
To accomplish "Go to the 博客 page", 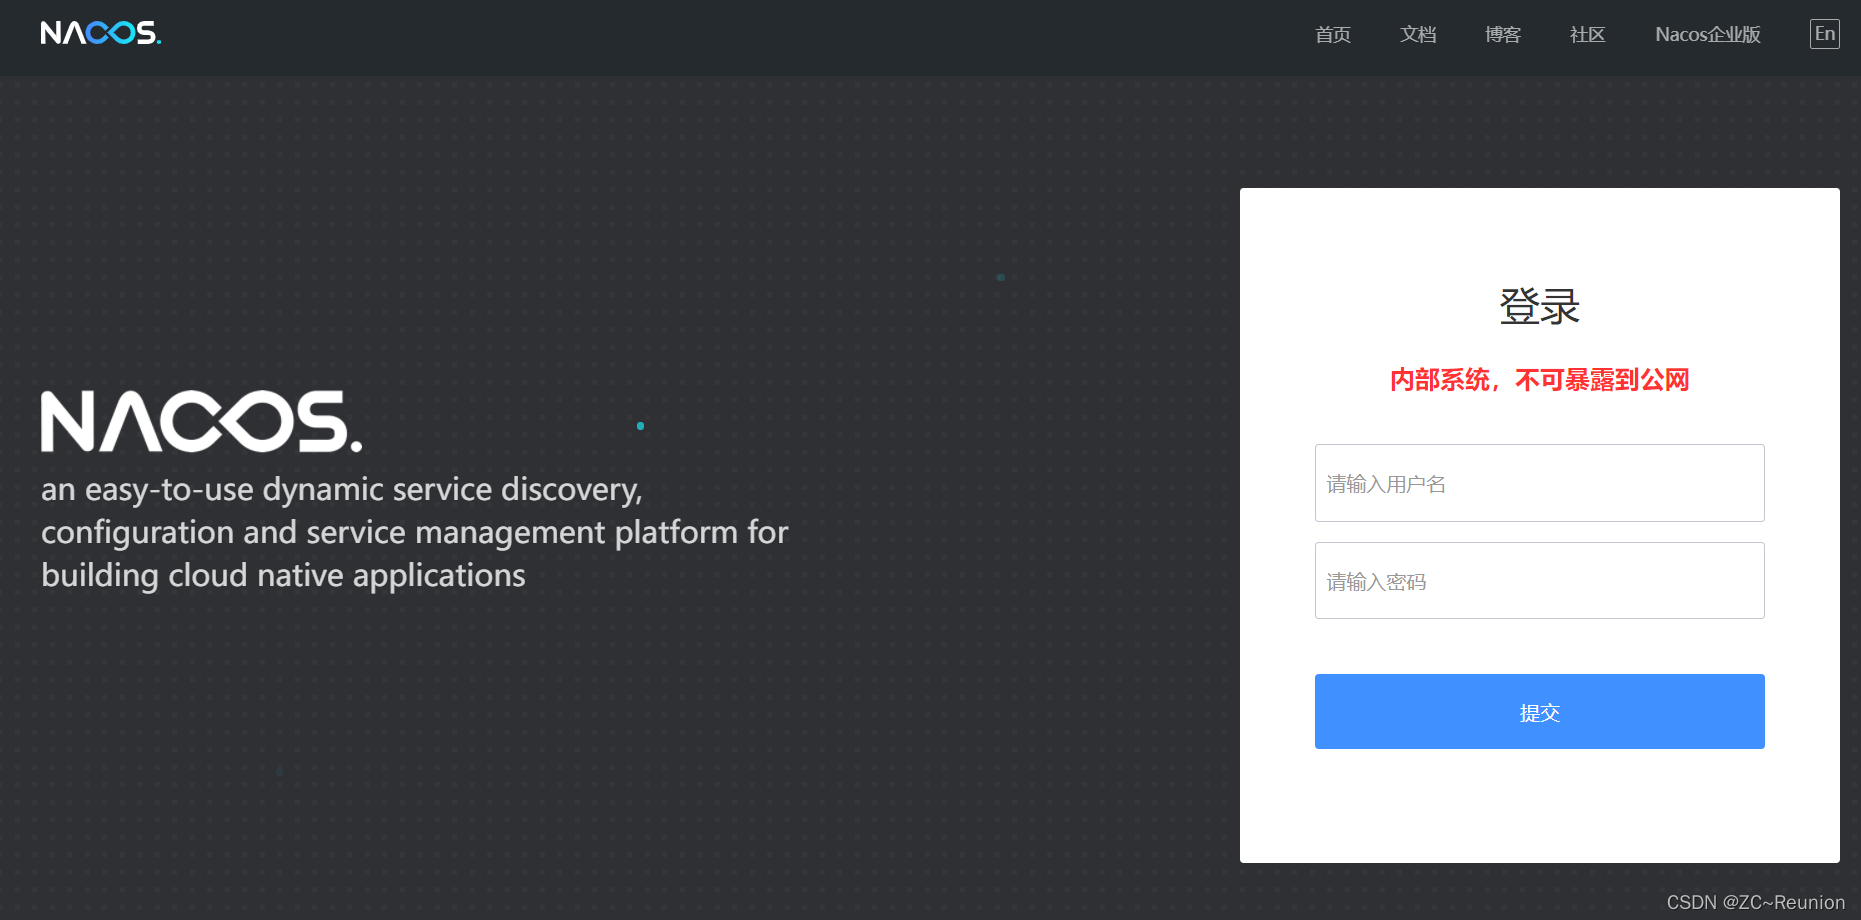I will pyautogui.click(x=1503, y=35).
